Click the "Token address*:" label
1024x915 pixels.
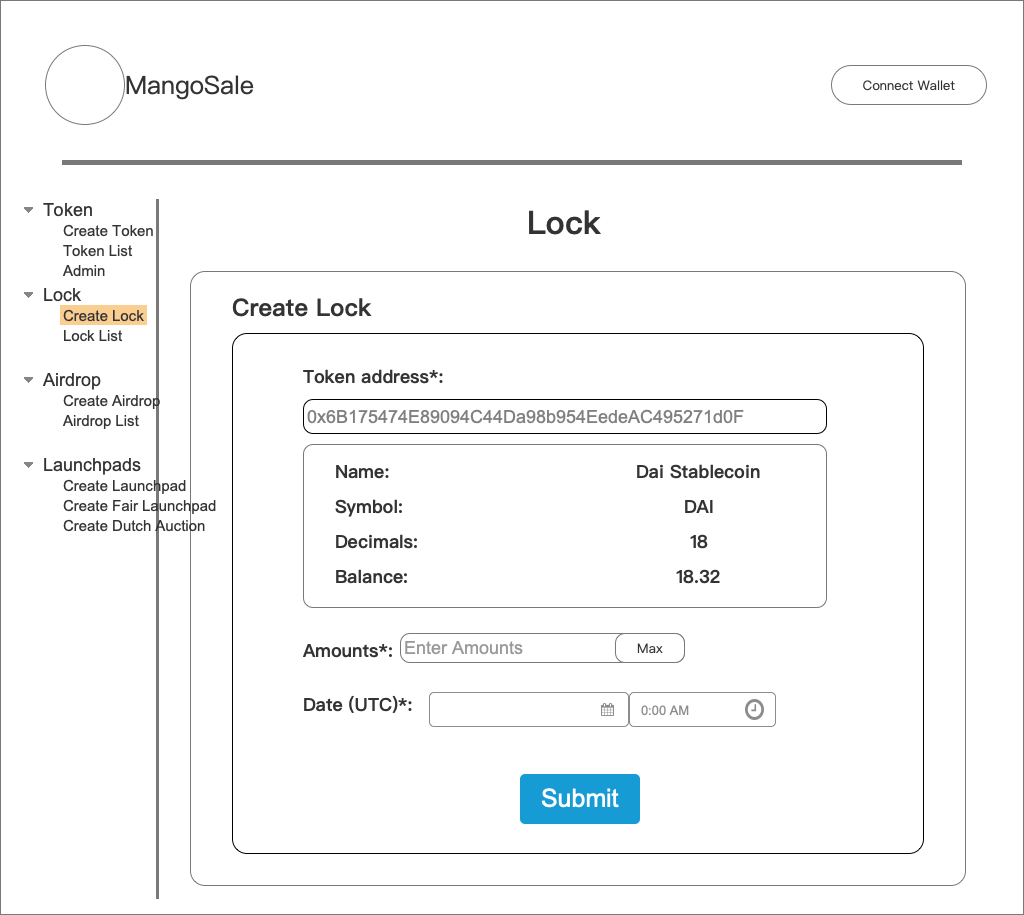point(373,377)
